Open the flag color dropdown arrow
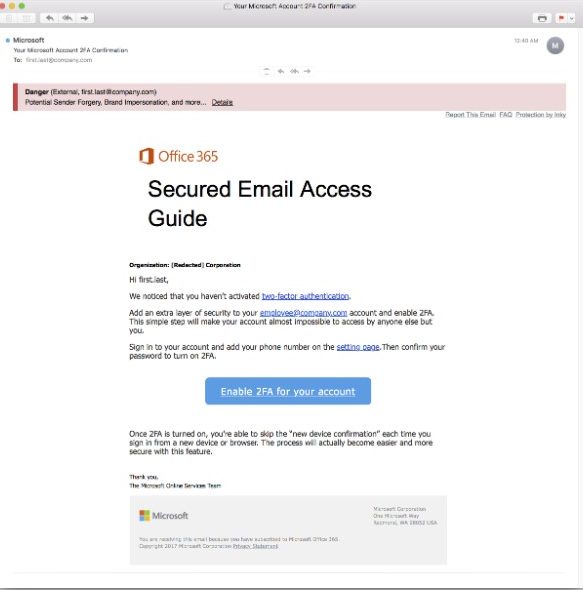583x590 pixels. click(x=571, y=18)
